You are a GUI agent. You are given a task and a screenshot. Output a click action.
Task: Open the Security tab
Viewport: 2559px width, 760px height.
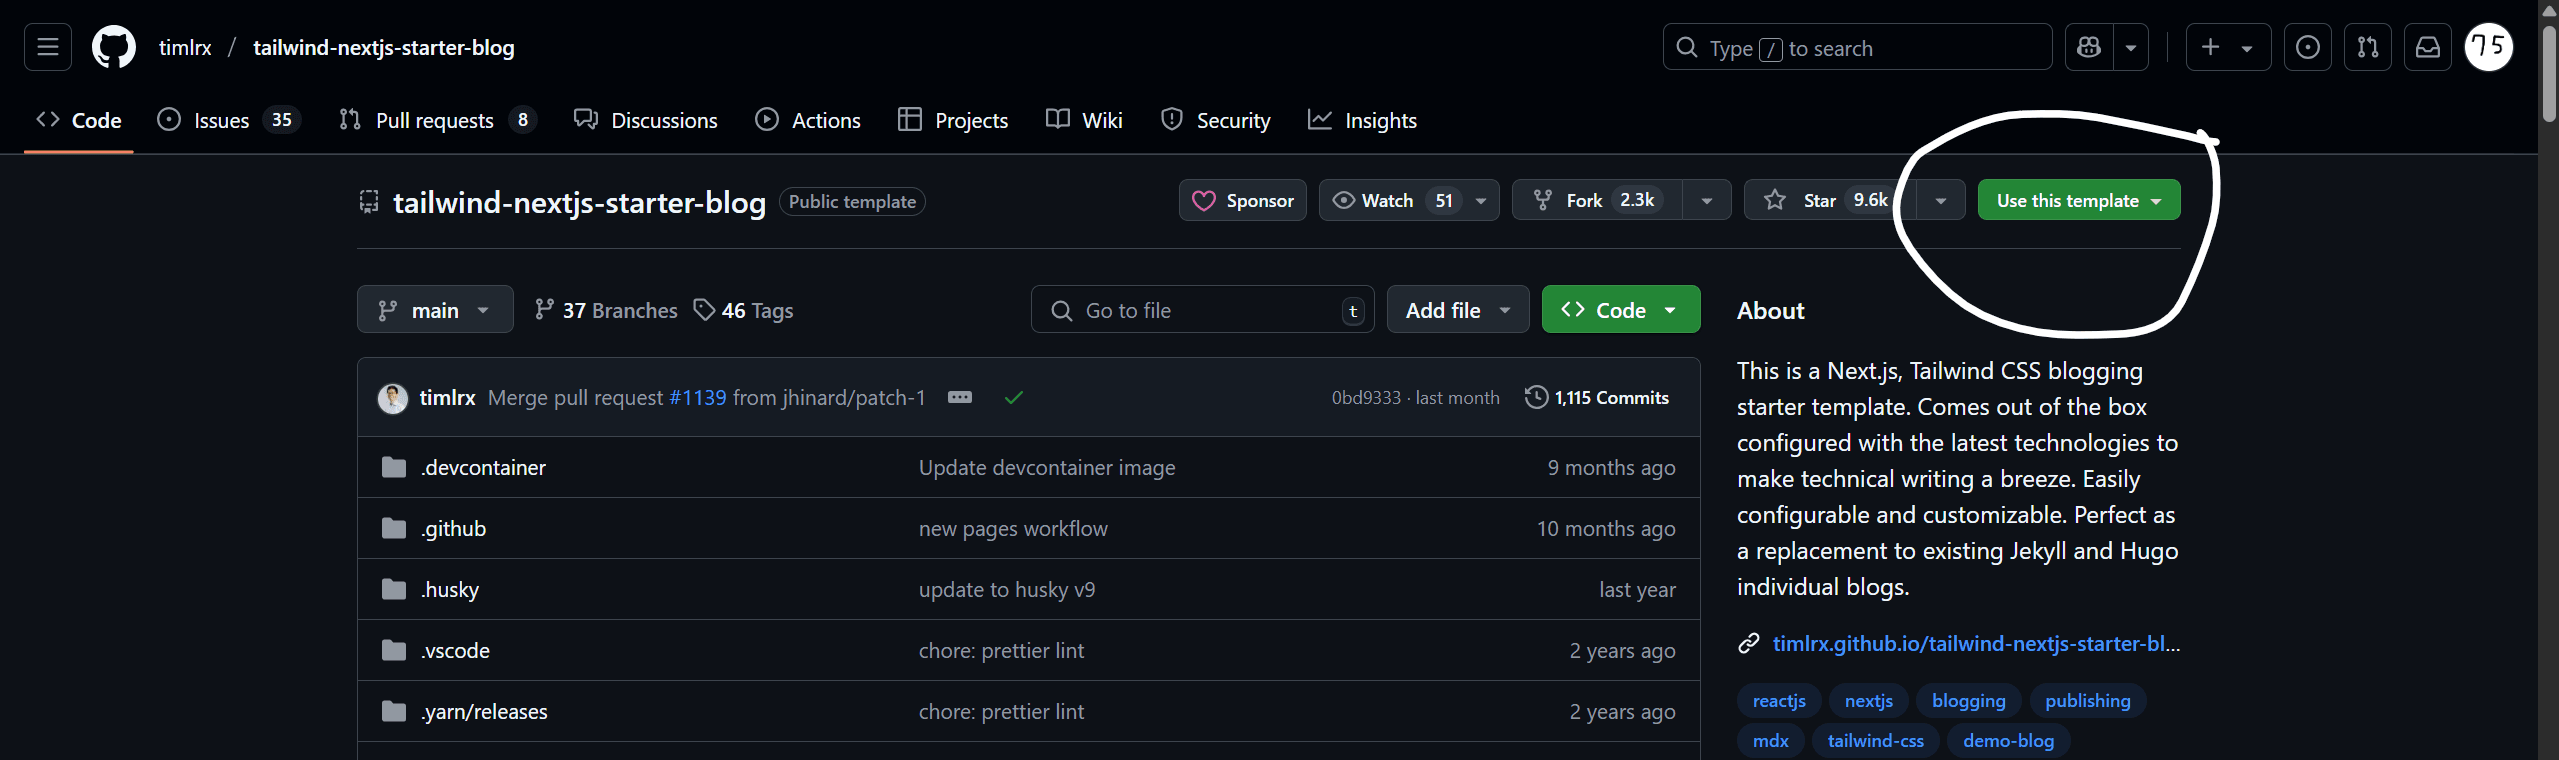point(1216,120)
